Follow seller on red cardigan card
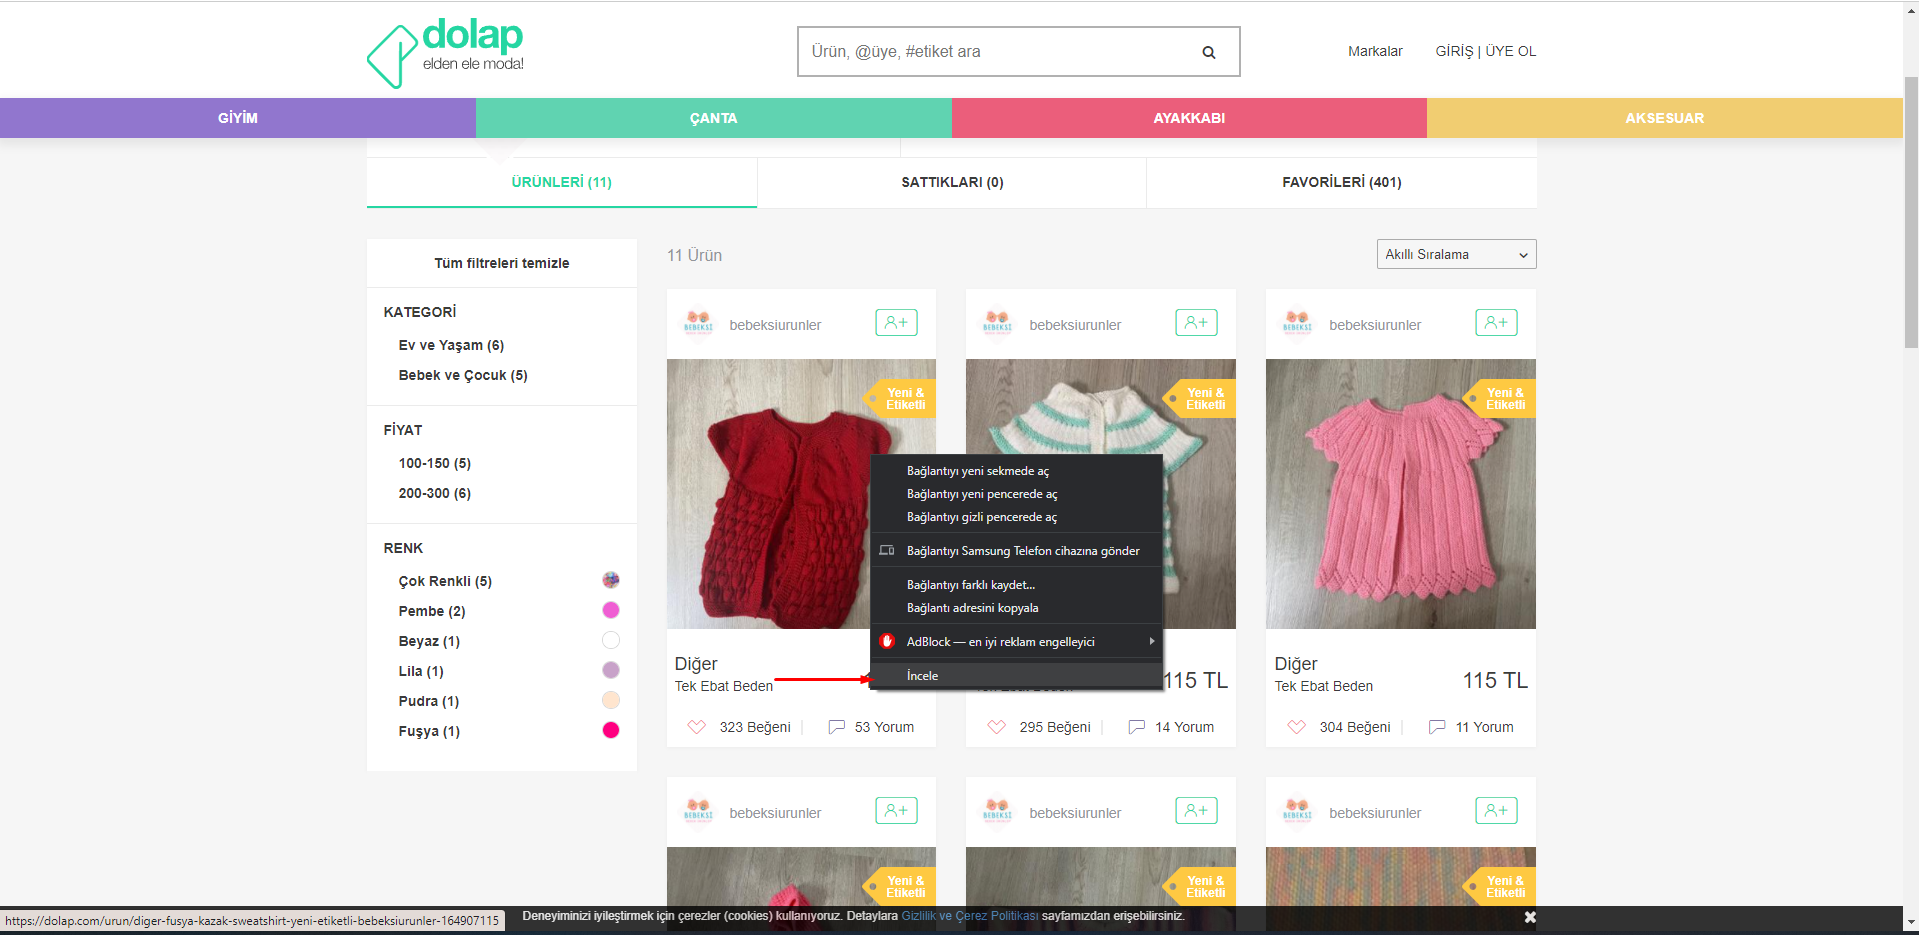Screen dimensions: 1919x935 click(x=896, y=323)
